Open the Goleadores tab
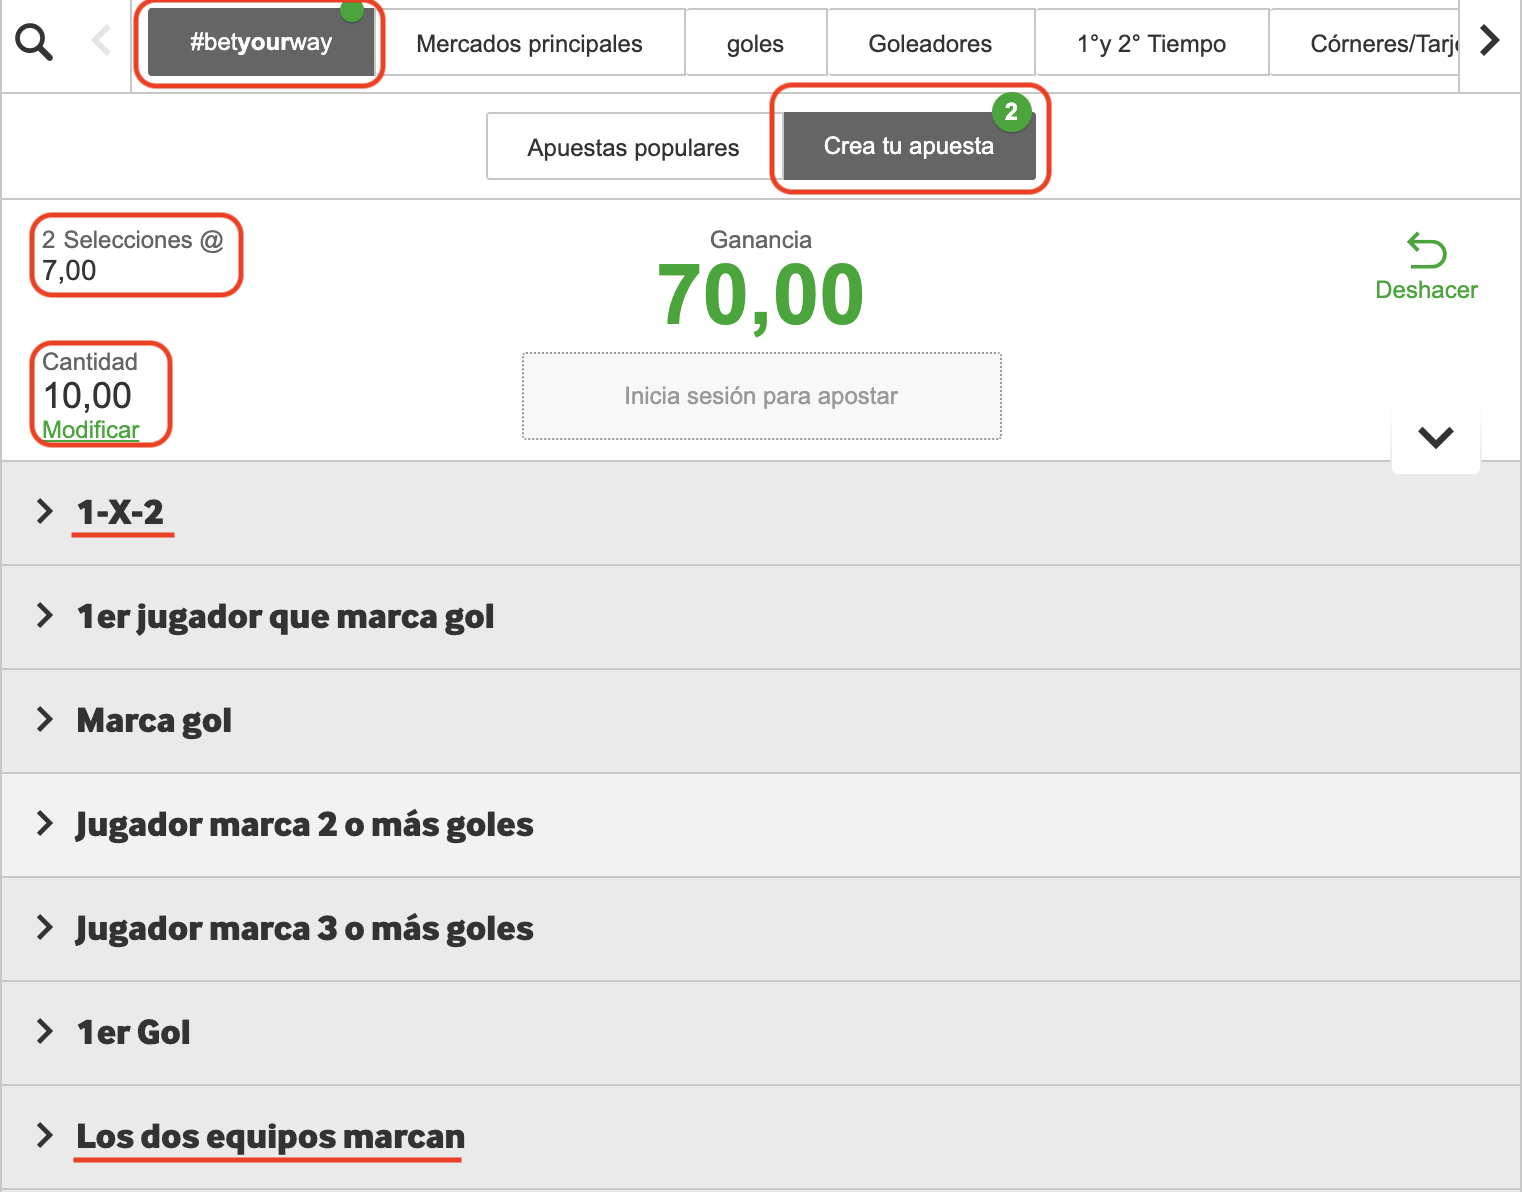The width and height of the screenshot is (1522, 1192). [x=930, y=44]
